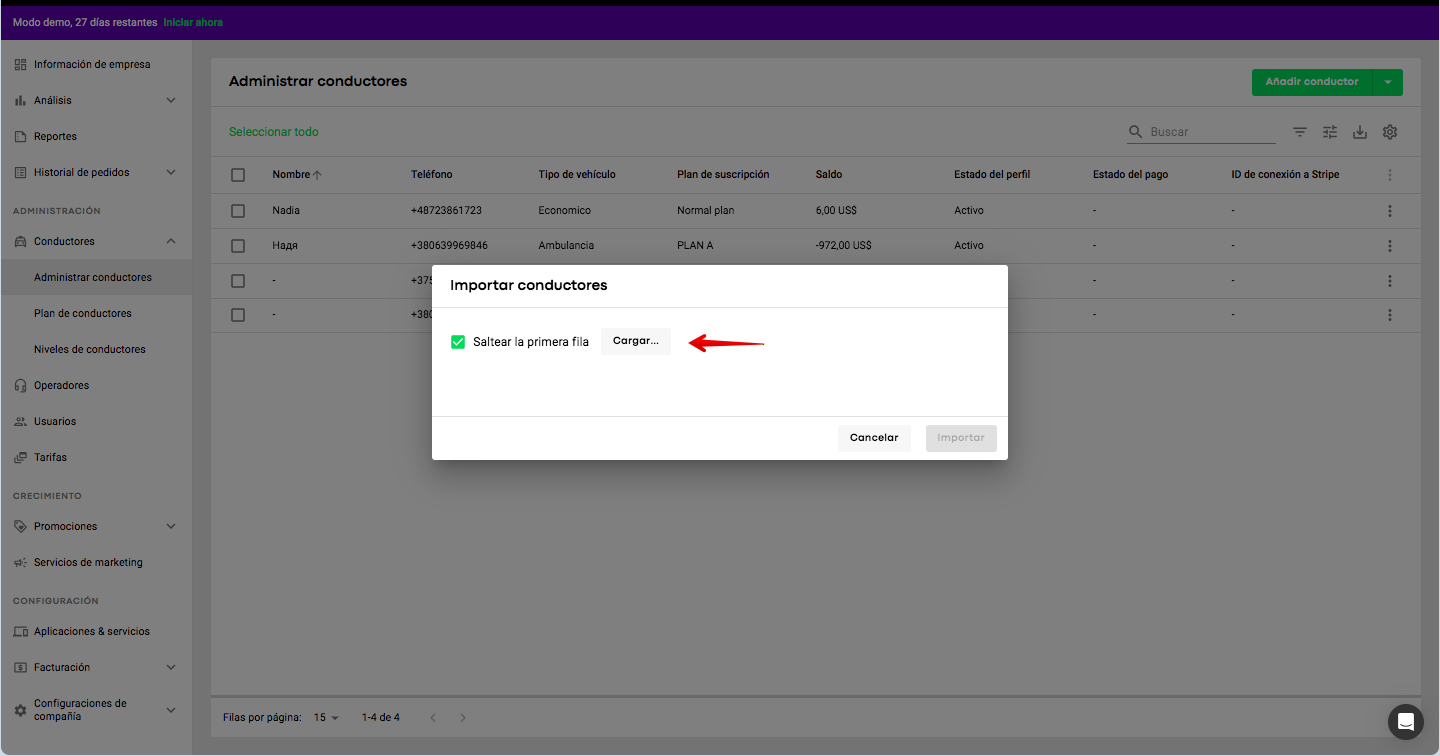Open the Información de empresa dashboard icon
The image size is (1440, 756).
click(x=21, y=64)
